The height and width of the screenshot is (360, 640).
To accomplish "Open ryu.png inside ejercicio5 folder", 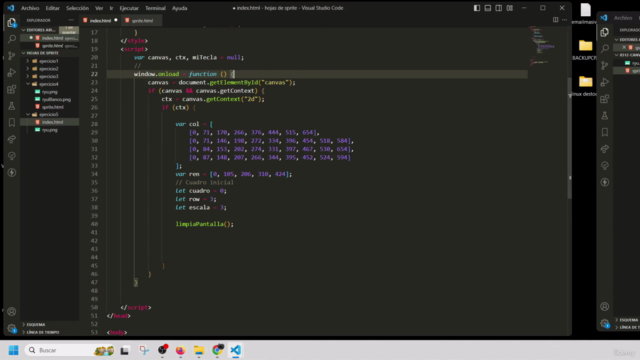I will (x=49, y=130).
